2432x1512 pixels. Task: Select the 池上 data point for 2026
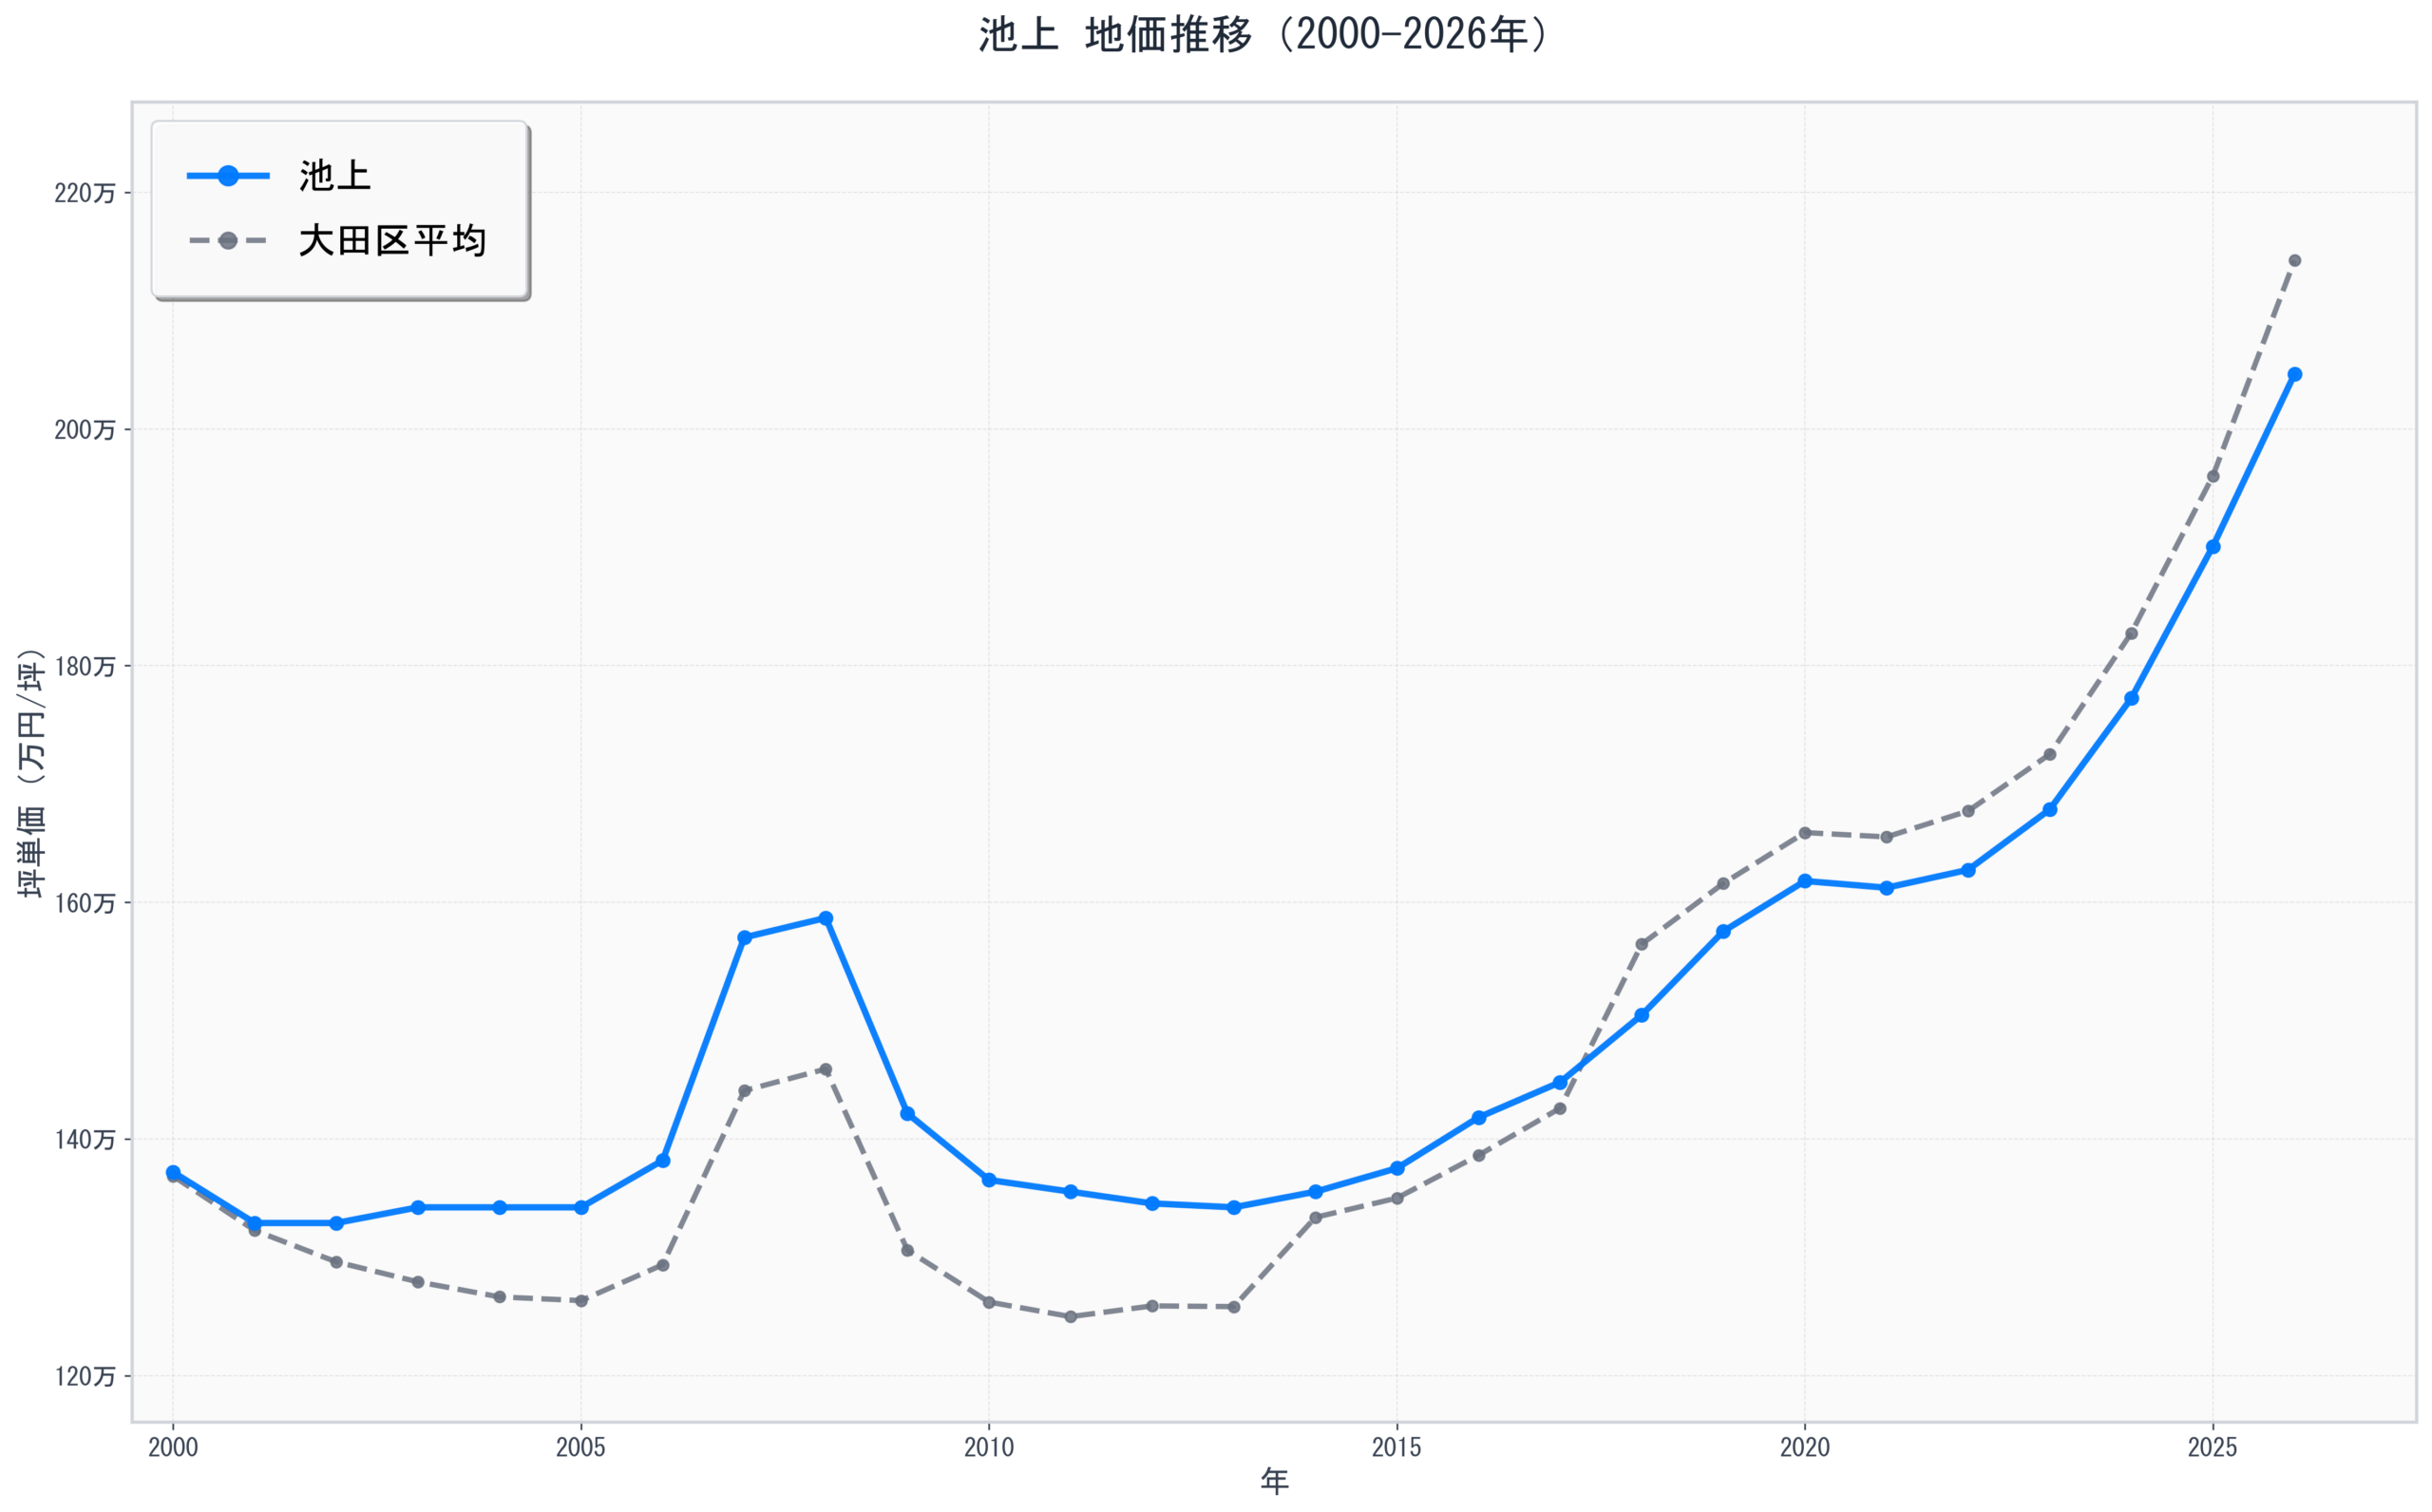coord(2295,374)
